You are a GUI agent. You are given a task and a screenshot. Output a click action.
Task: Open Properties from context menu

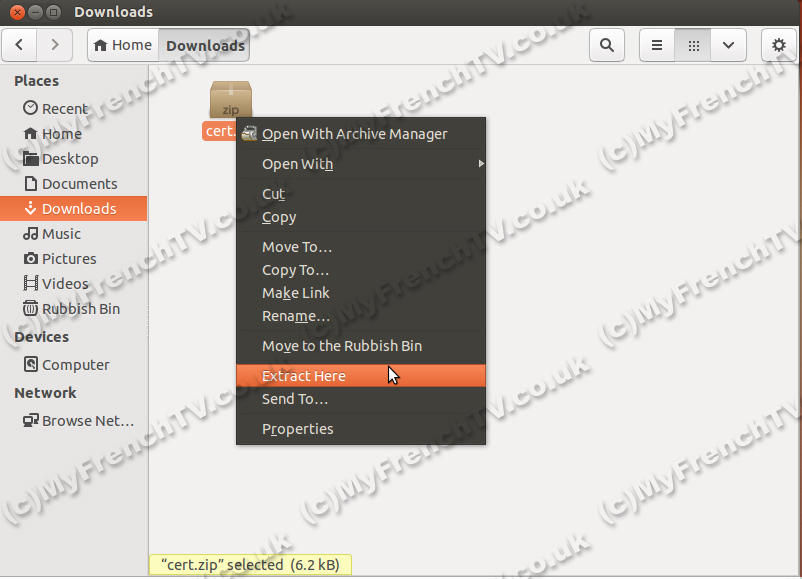point(297,429)
